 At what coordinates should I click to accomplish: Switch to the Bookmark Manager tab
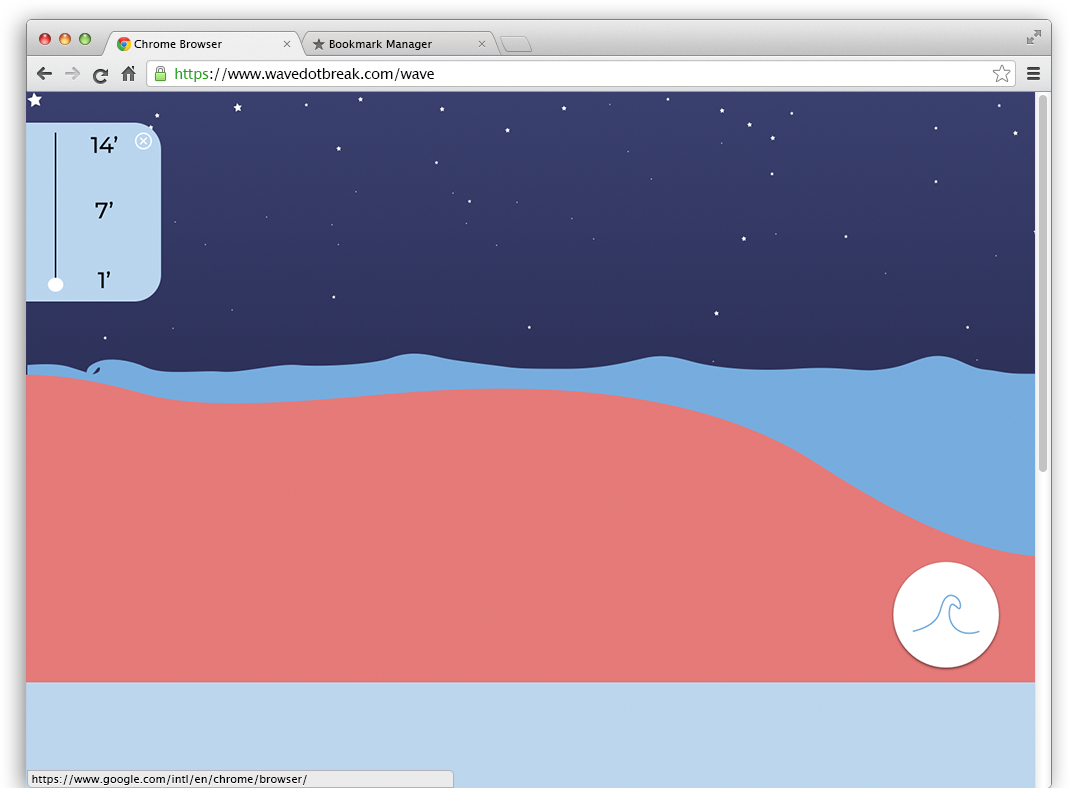[399, 44]
